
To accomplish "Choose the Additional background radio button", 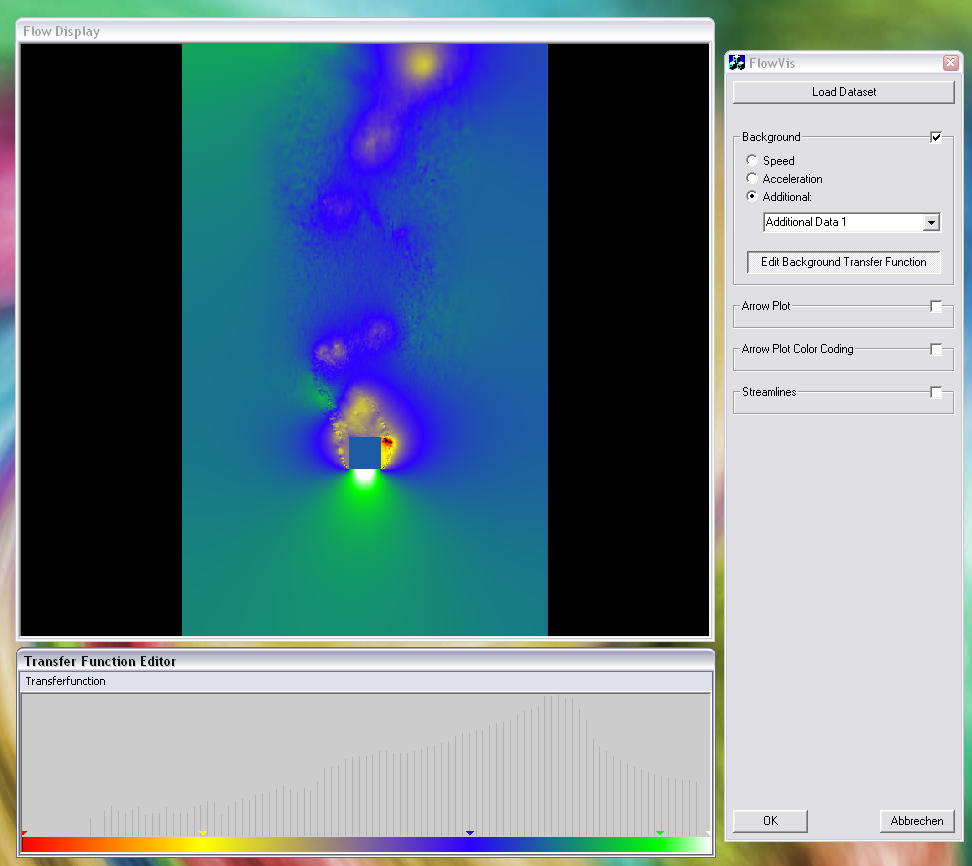I will click(752, 197).
